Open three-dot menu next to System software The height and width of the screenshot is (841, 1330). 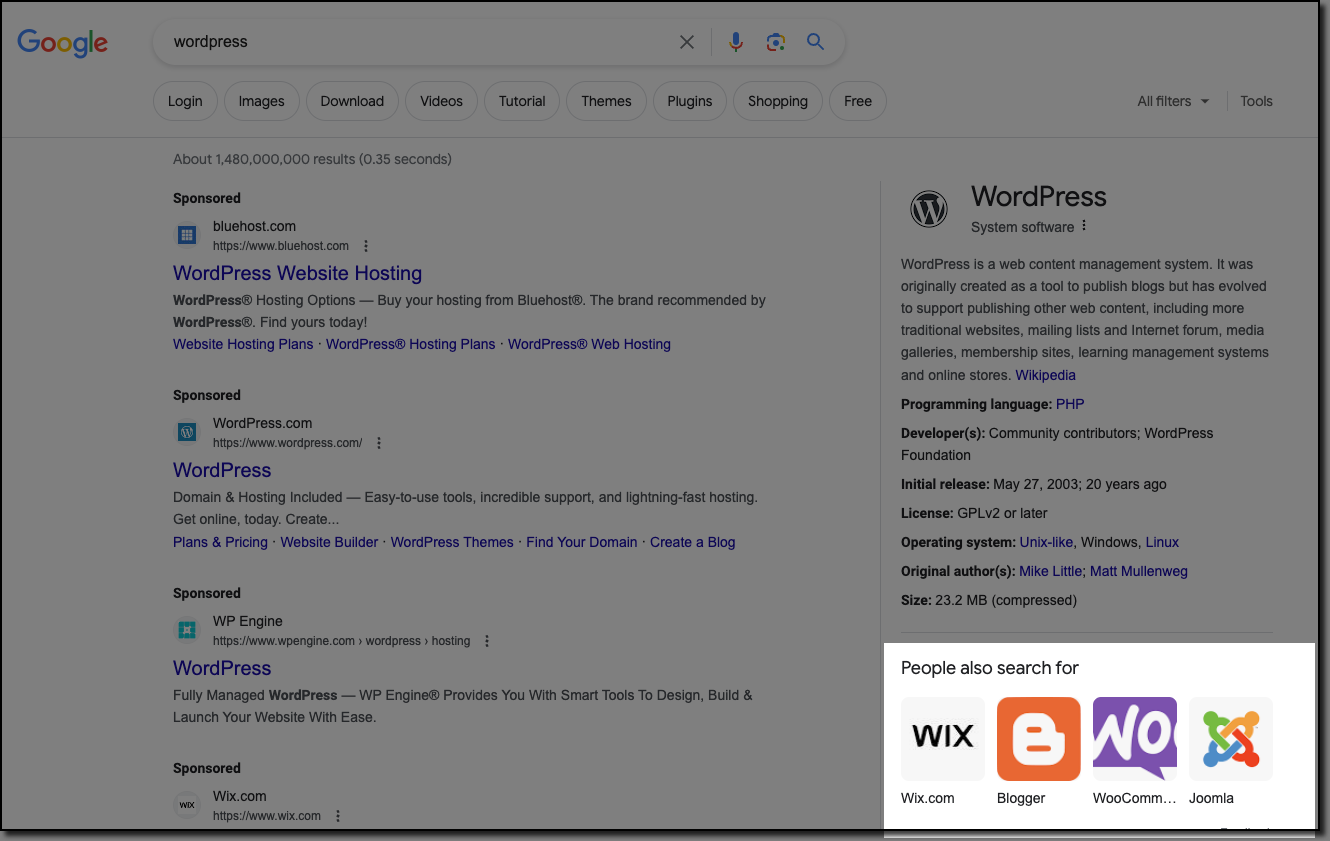point(1084,226)
